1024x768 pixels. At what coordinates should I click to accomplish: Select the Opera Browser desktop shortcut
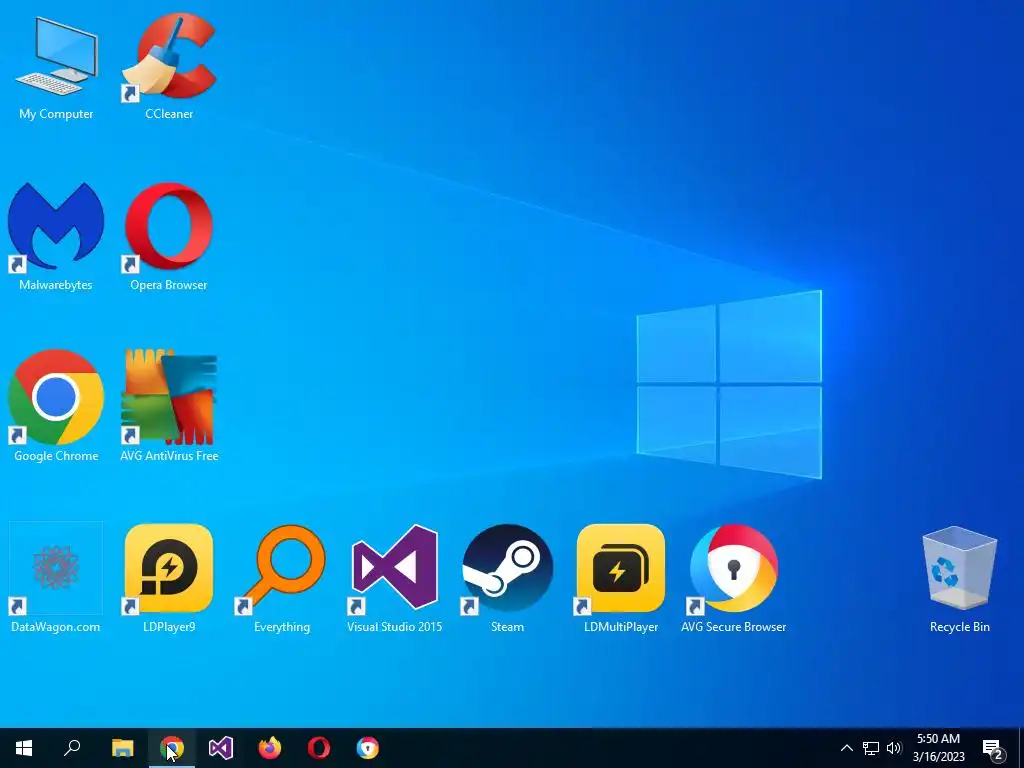pos(169,236)
